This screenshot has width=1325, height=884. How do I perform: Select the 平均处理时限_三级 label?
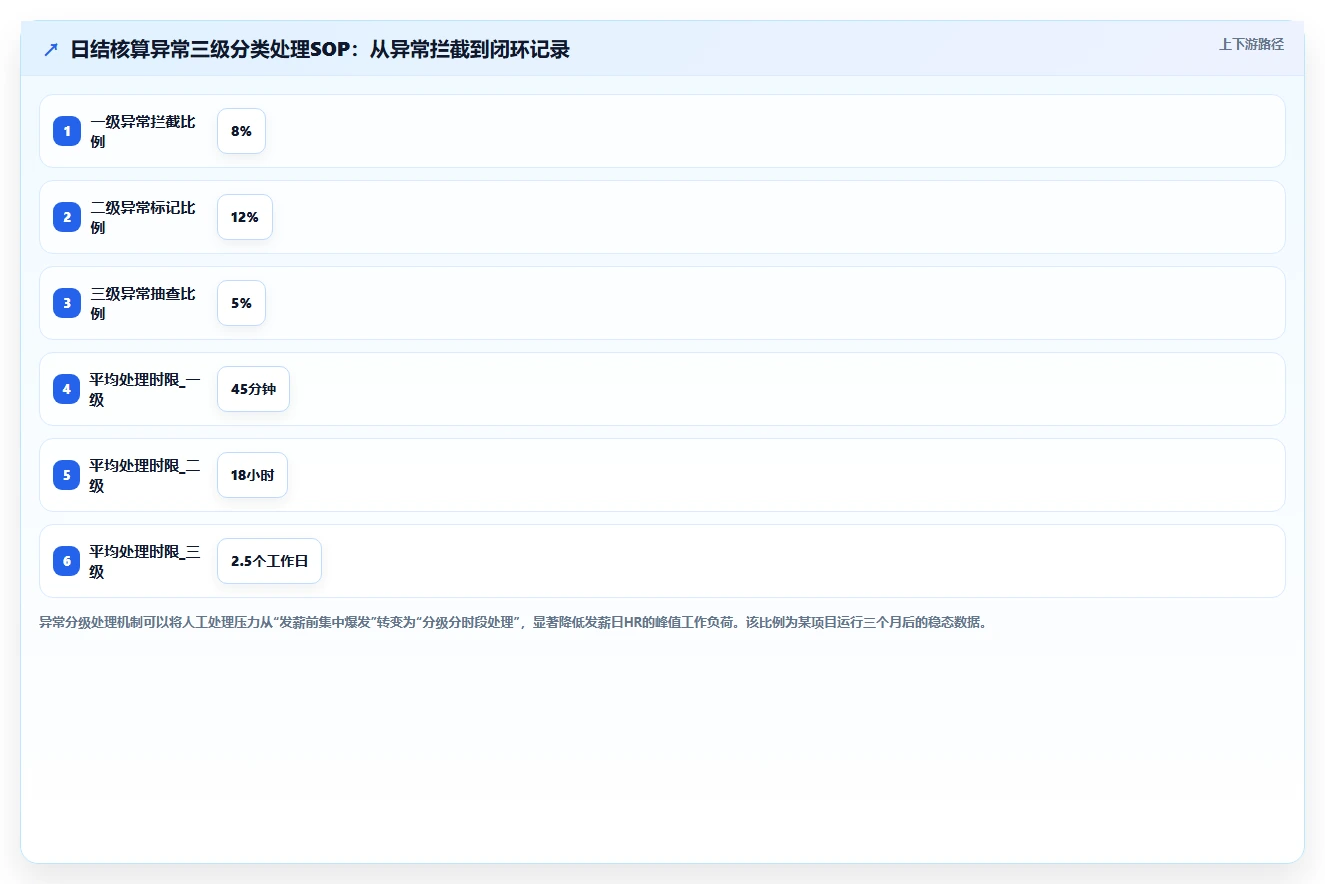145,561
